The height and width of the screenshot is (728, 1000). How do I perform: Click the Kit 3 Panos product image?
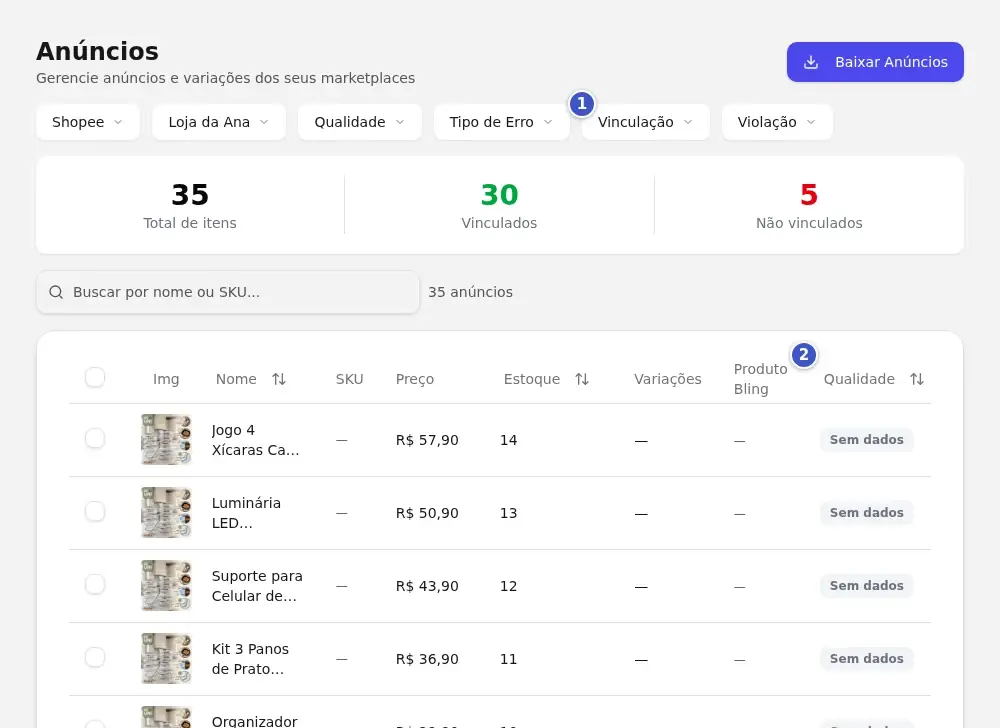click(166, 659)
